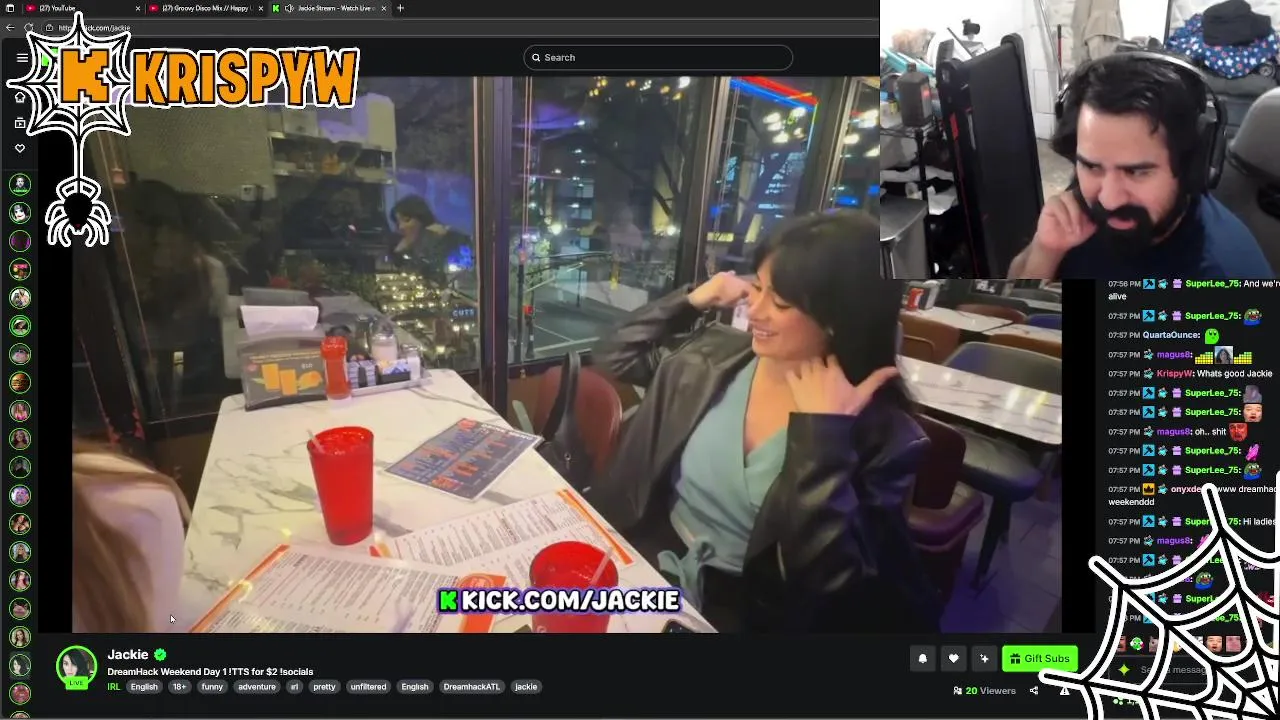This screenshot has height=720, width=1280.
Task: Follow Jackie using the heart button
Action: (953, 658)
